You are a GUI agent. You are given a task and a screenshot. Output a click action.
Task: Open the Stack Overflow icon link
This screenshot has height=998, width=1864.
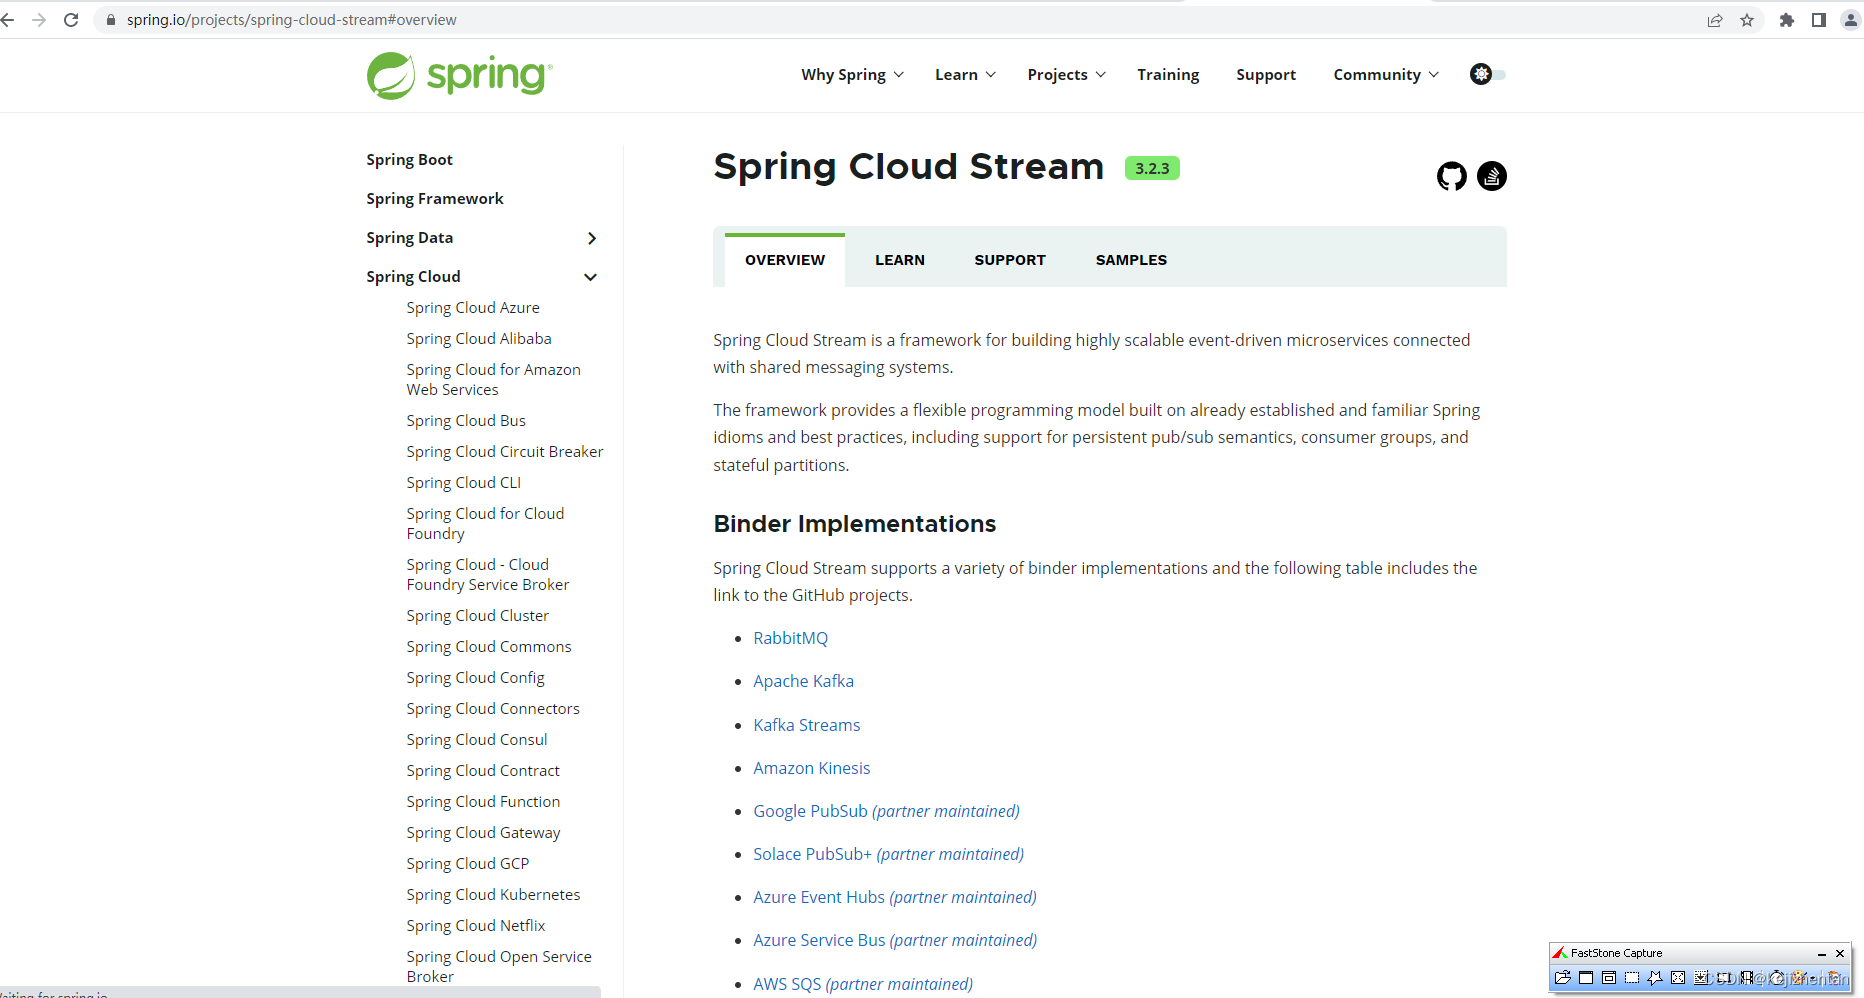(1492, 176)
